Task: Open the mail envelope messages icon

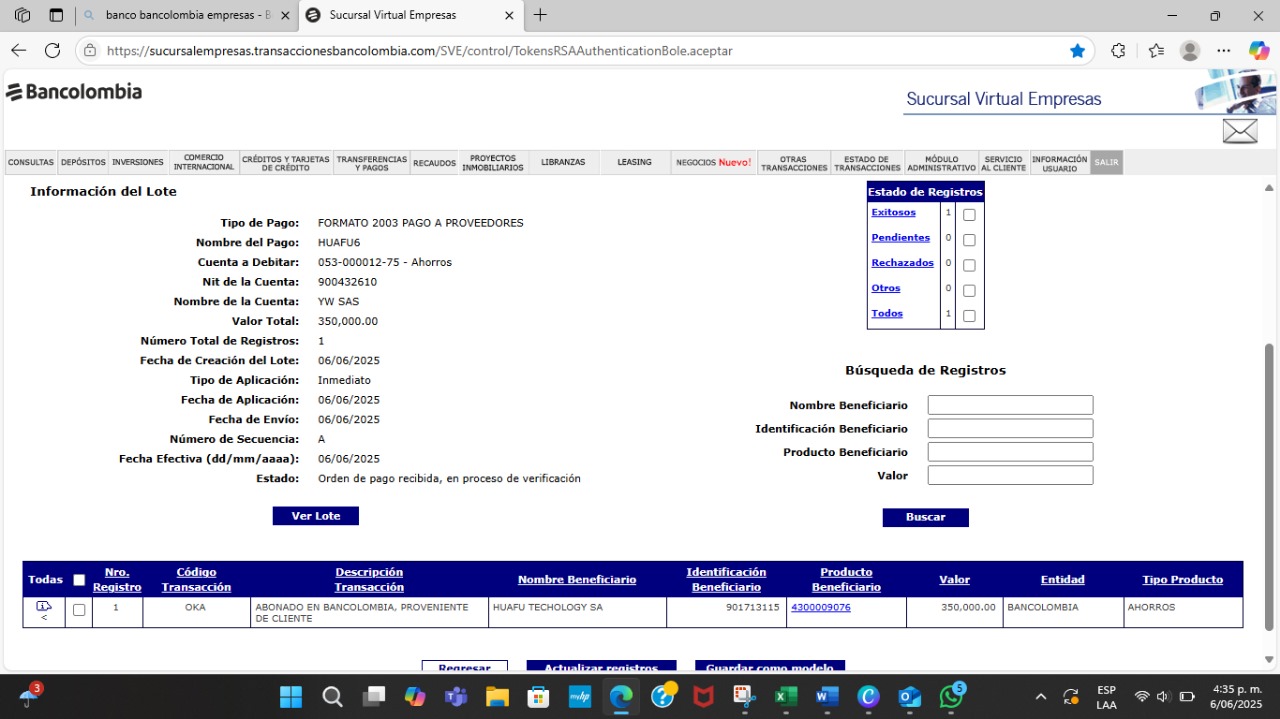Action: (1240, 131)
